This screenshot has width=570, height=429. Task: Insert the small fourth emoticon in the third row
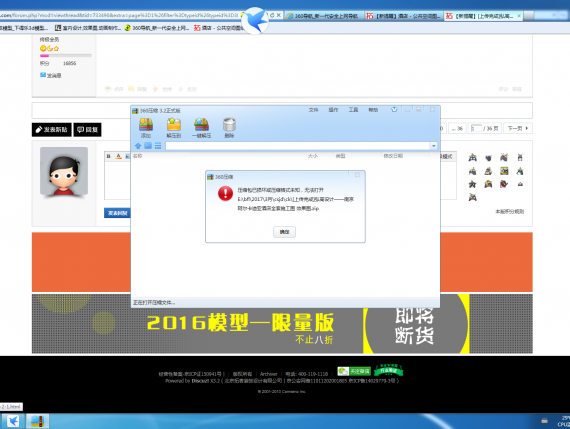tap(520, 184)
